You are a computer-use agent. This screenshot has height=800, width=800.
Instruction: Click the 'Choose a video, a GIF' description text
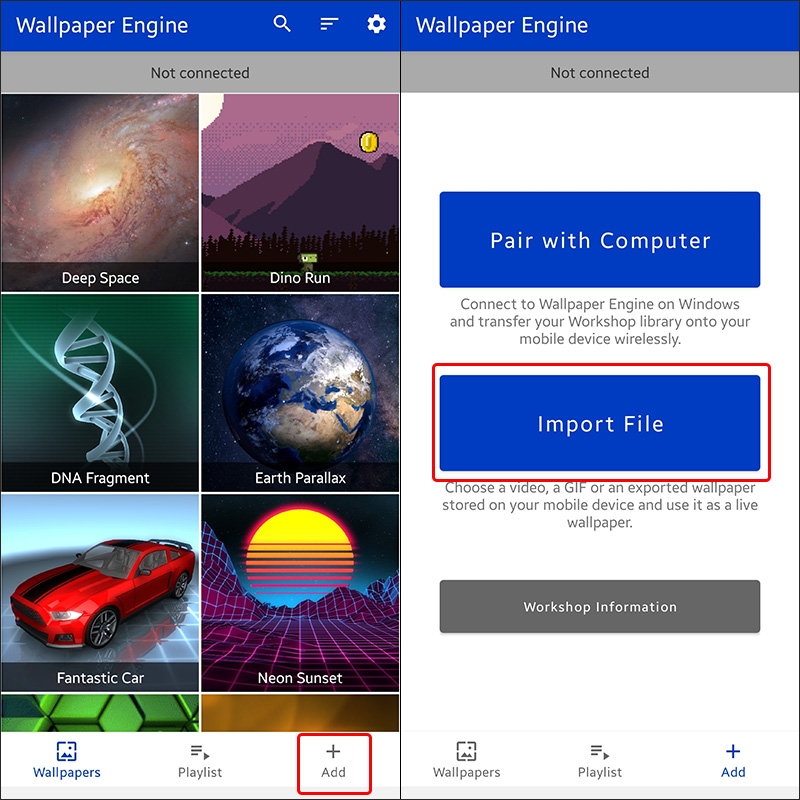599,505
